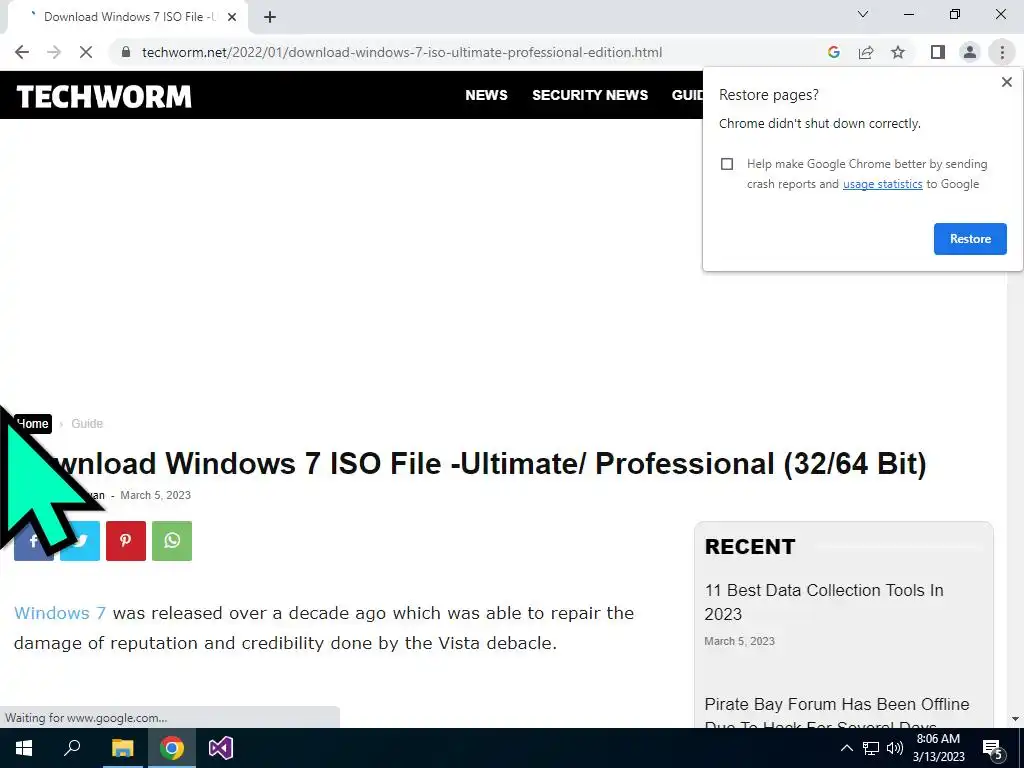Close the Download Windows 7 ISO tab
The height and width of the screenshot is (768, 1024).
pyautogui.click(x=232, y=17)
